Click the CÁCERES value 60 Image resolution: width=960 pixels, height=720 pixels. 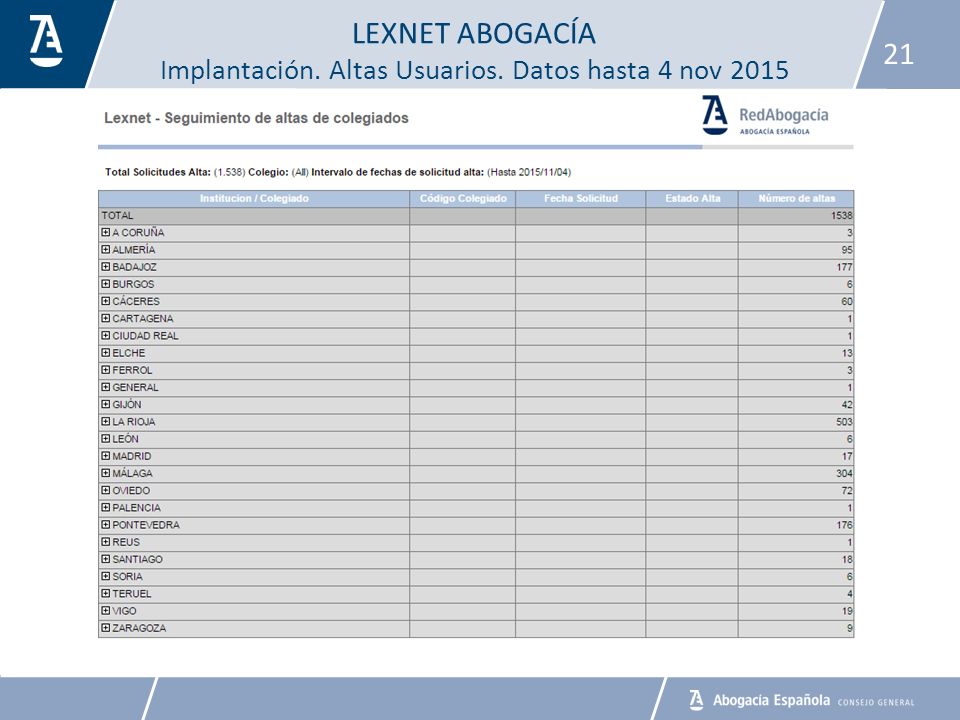847,301
